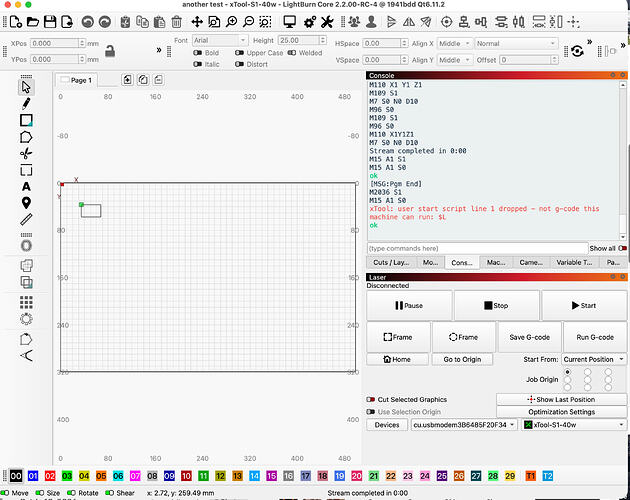The height and width of the screenshot is (500, 630).
Task: Open Device Settings wrench icon
Action: 327,21
